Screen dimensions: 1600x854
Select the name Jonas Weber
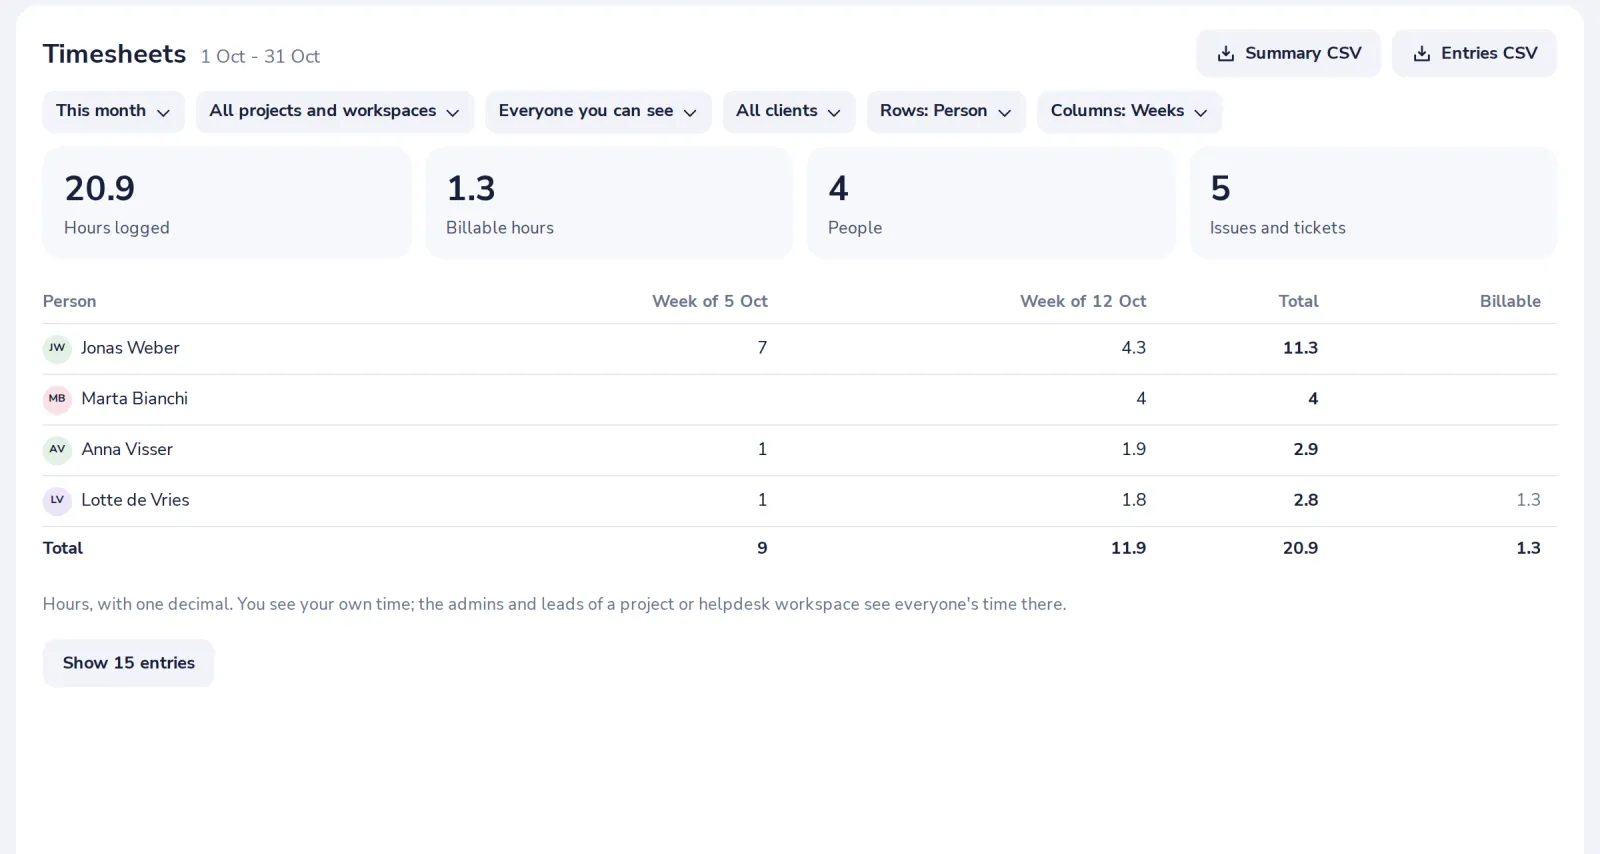pos(130,348)
